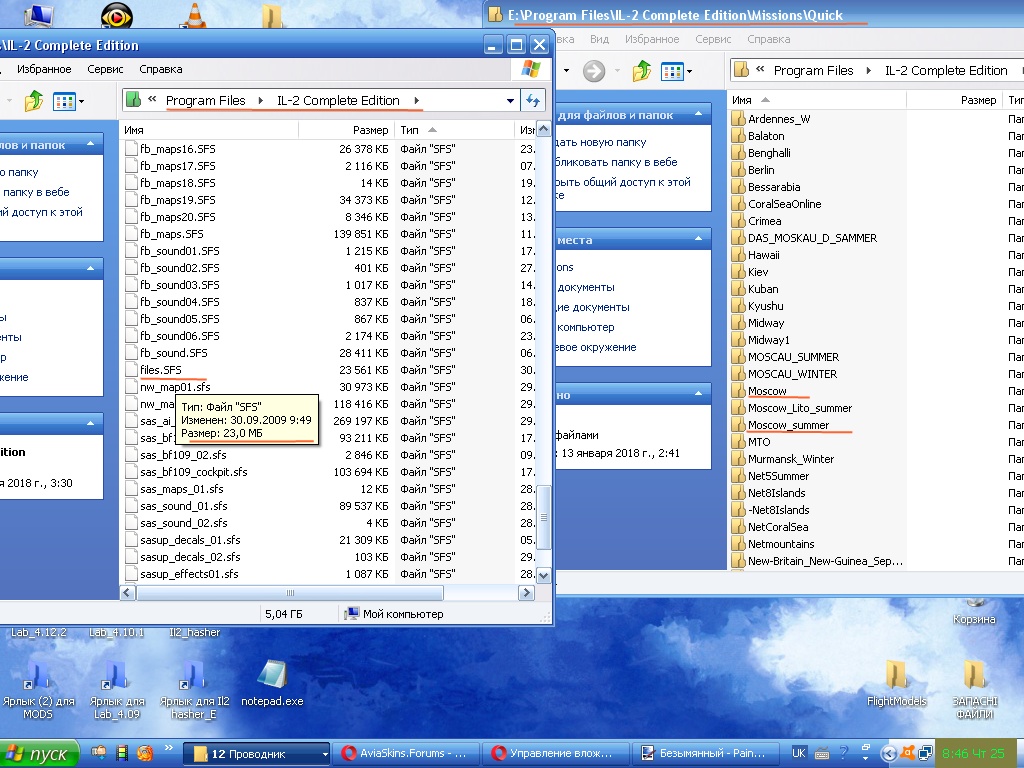Select the FlightModels desktop folder
Screen dimensions: 1024x768
click(896, 682)
